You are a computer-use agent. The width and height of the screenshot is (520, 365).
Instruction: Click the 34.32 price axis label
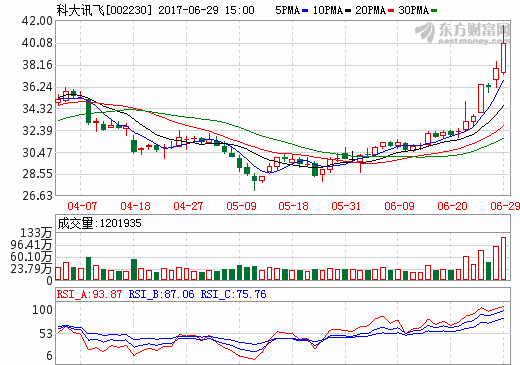(37, 109)
